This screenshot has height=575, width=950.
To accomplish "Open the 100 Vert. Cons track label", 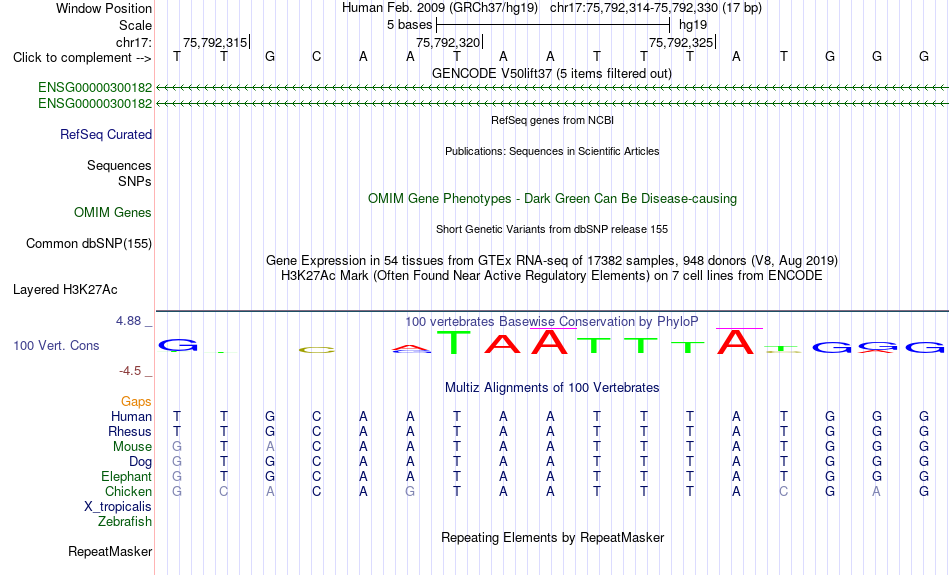I will pos(56,345).
